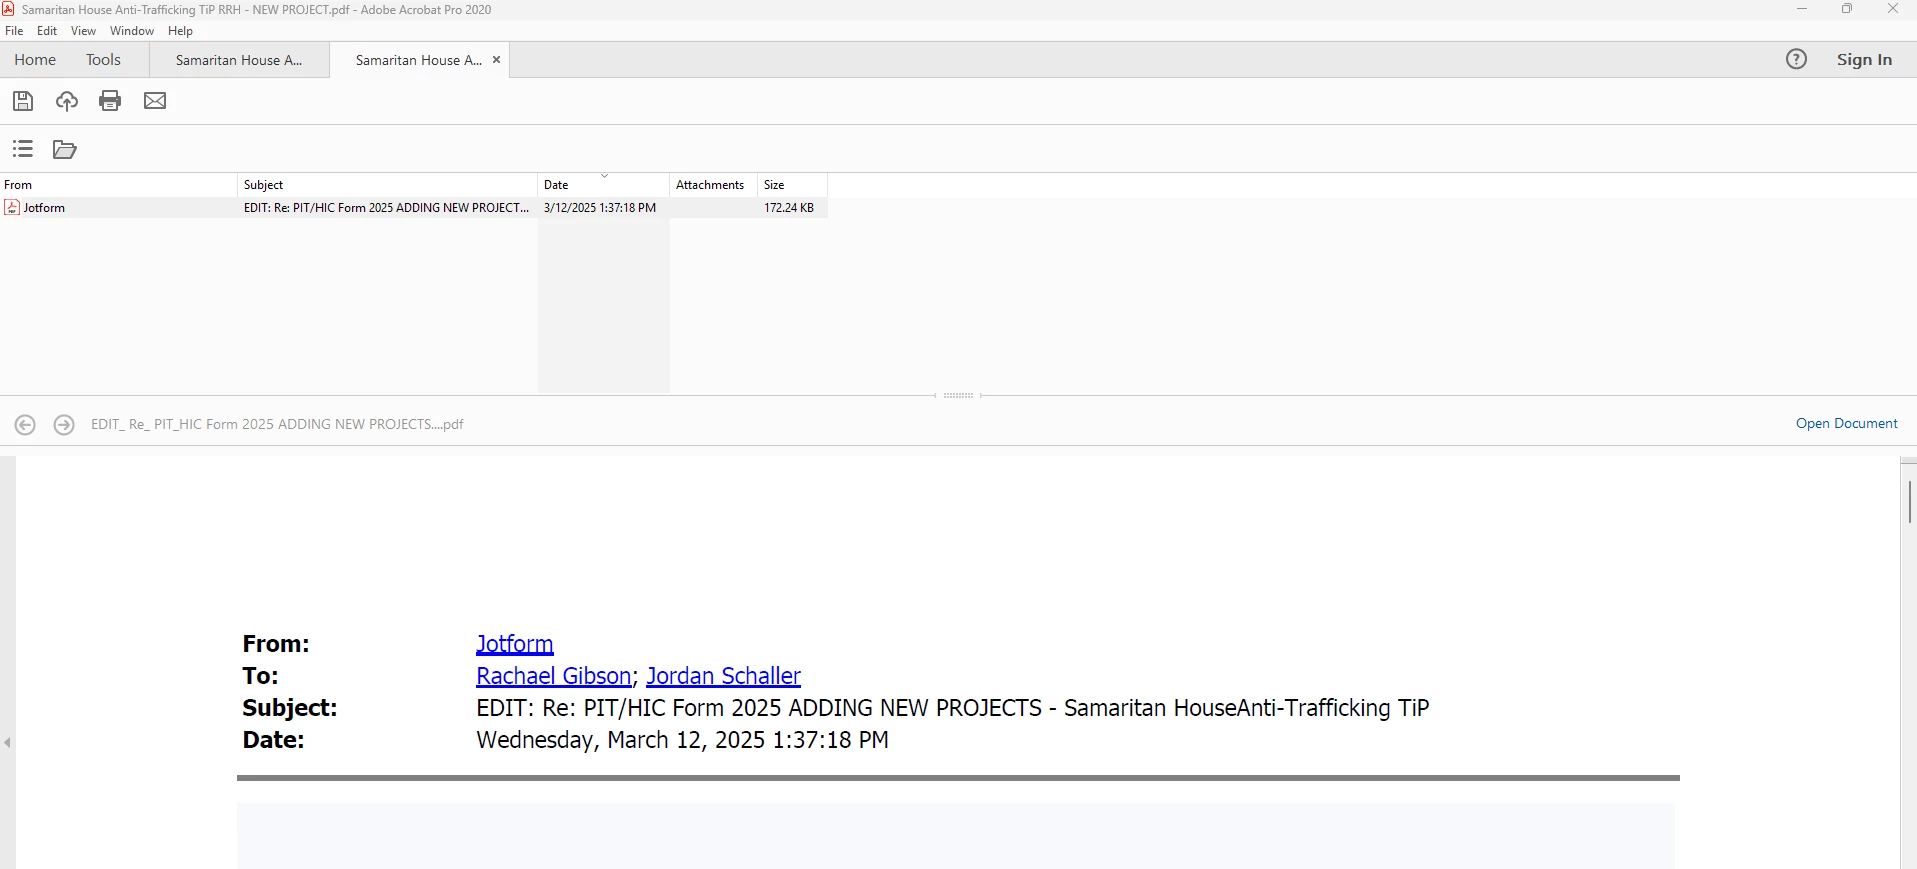This screenshot has width=1917, height=869.
Task: Click the Save file icon
Action: click(x=23, y=101)
